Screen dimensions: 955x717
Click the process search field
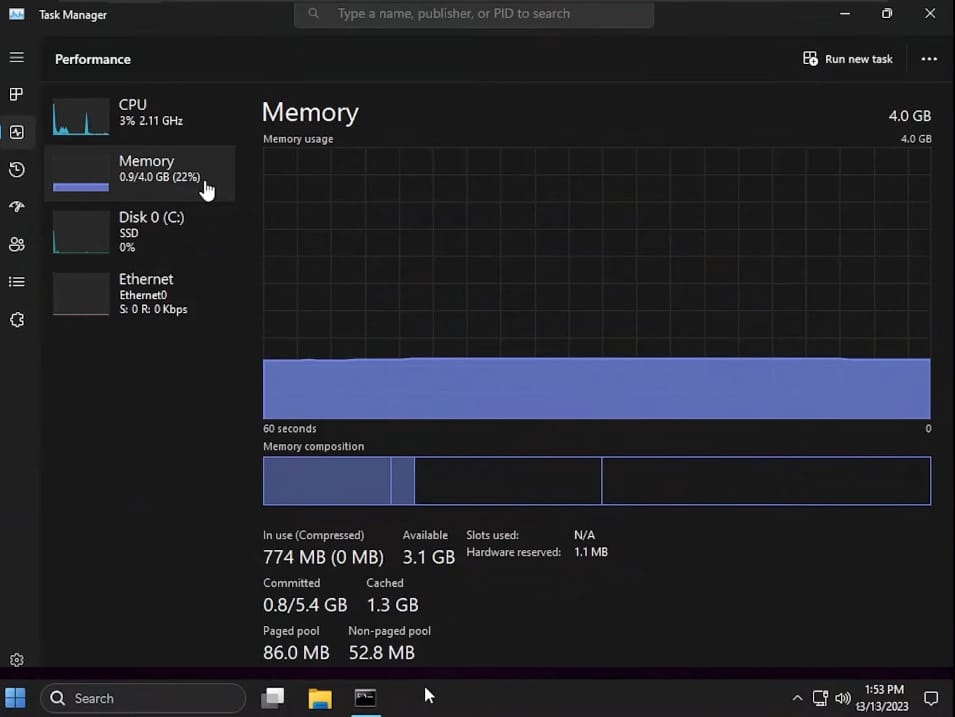pyautogui.click(x=473, y=13)
